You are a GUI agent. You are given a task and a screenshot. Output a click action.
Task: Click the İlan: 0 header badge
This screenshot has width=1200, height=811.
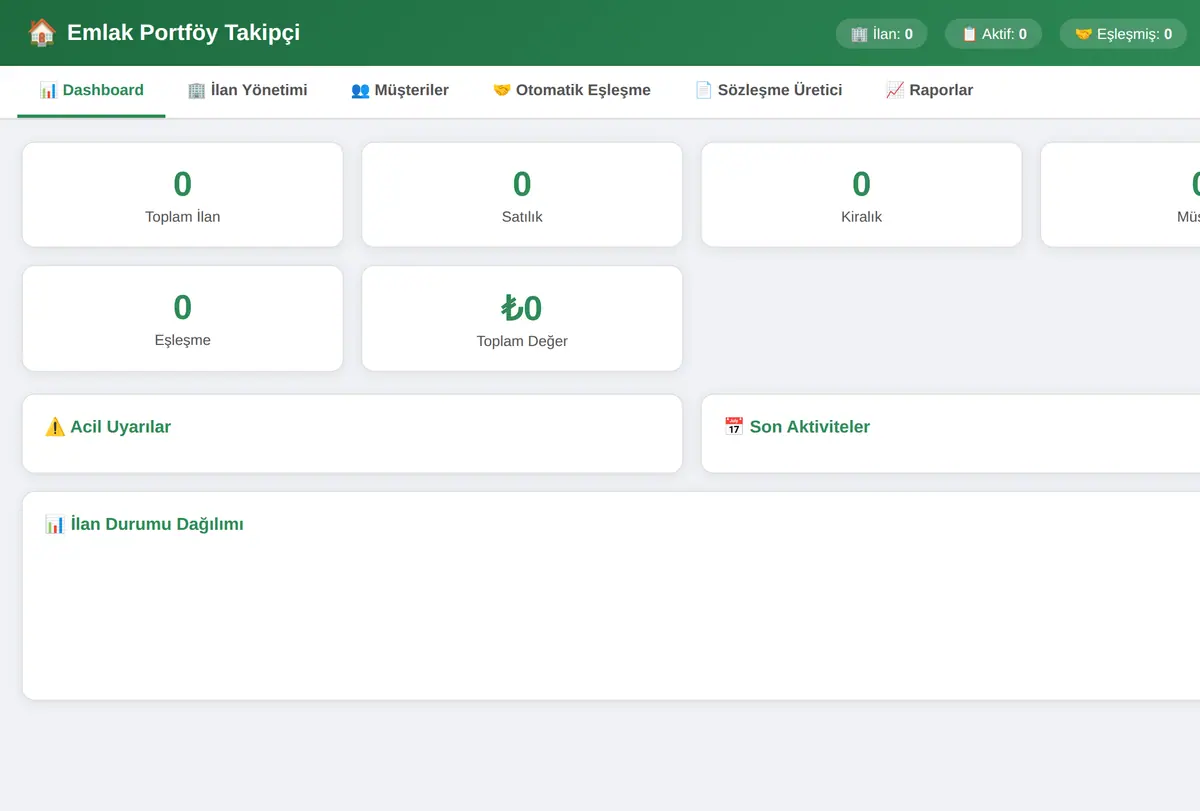pyautogui.click(x=882, y=34)
